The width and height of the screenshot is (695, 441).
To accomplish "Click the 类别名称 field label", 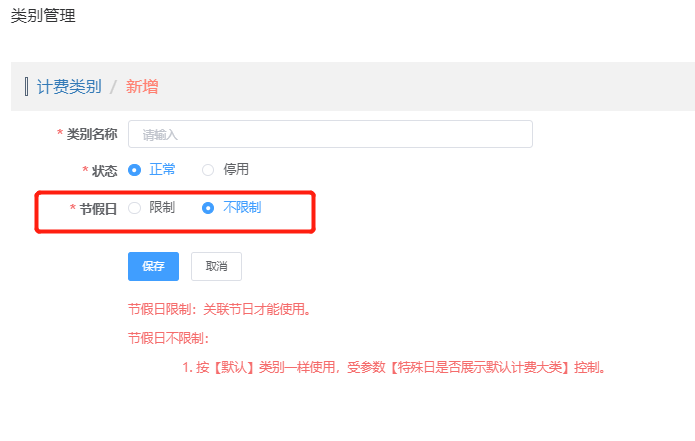I will (92, 134).
